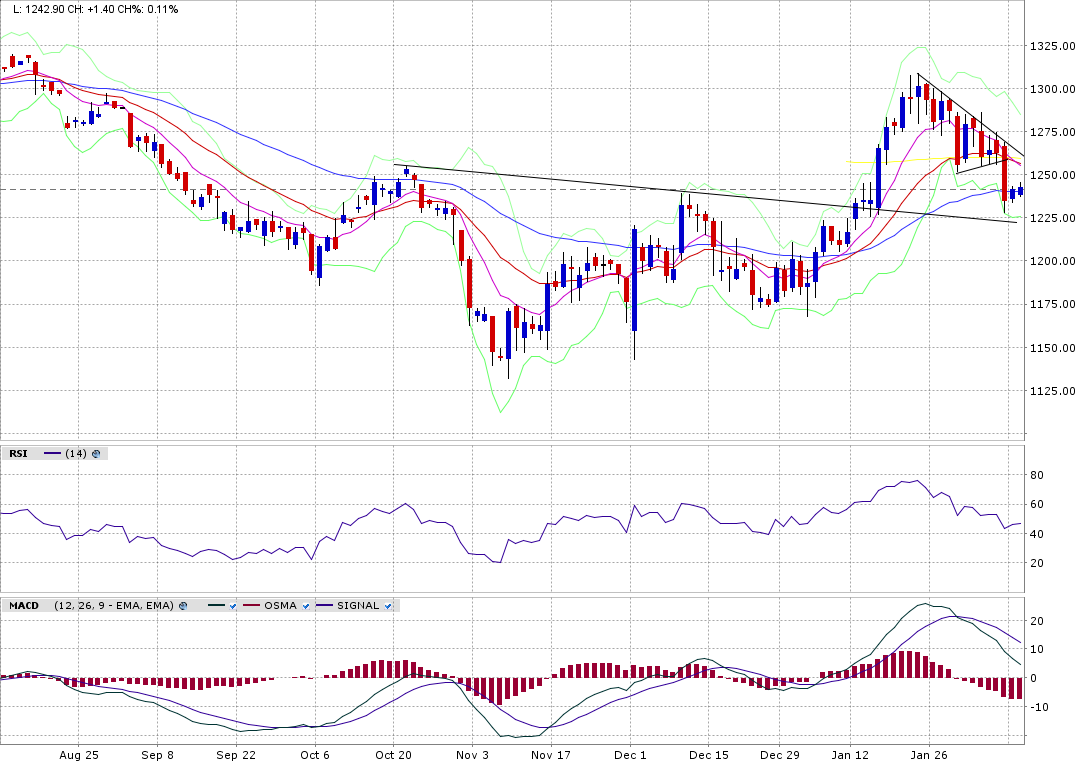Click the RSI line color swatch
Screen dimensions: 1084x769
click(52, 454)
